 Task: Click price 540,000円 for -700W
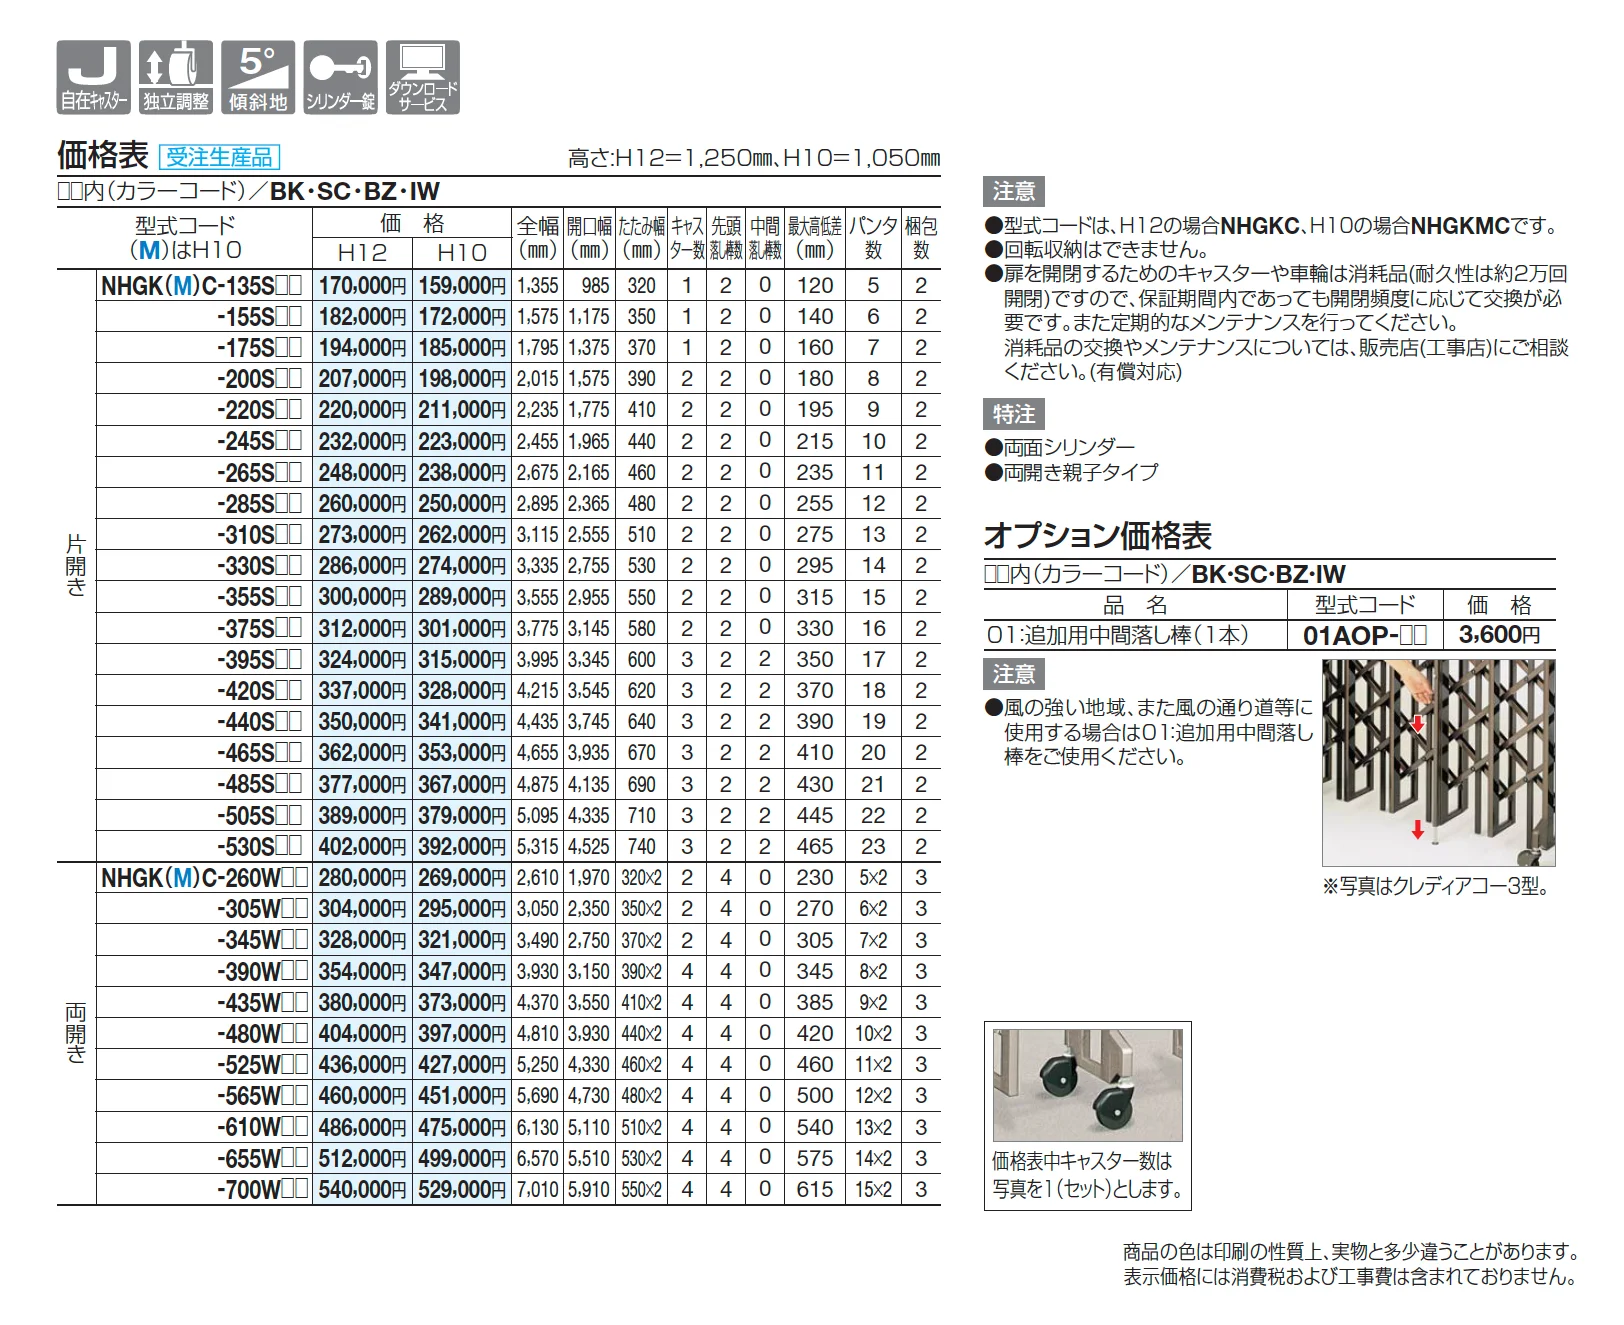(362, 1189)
